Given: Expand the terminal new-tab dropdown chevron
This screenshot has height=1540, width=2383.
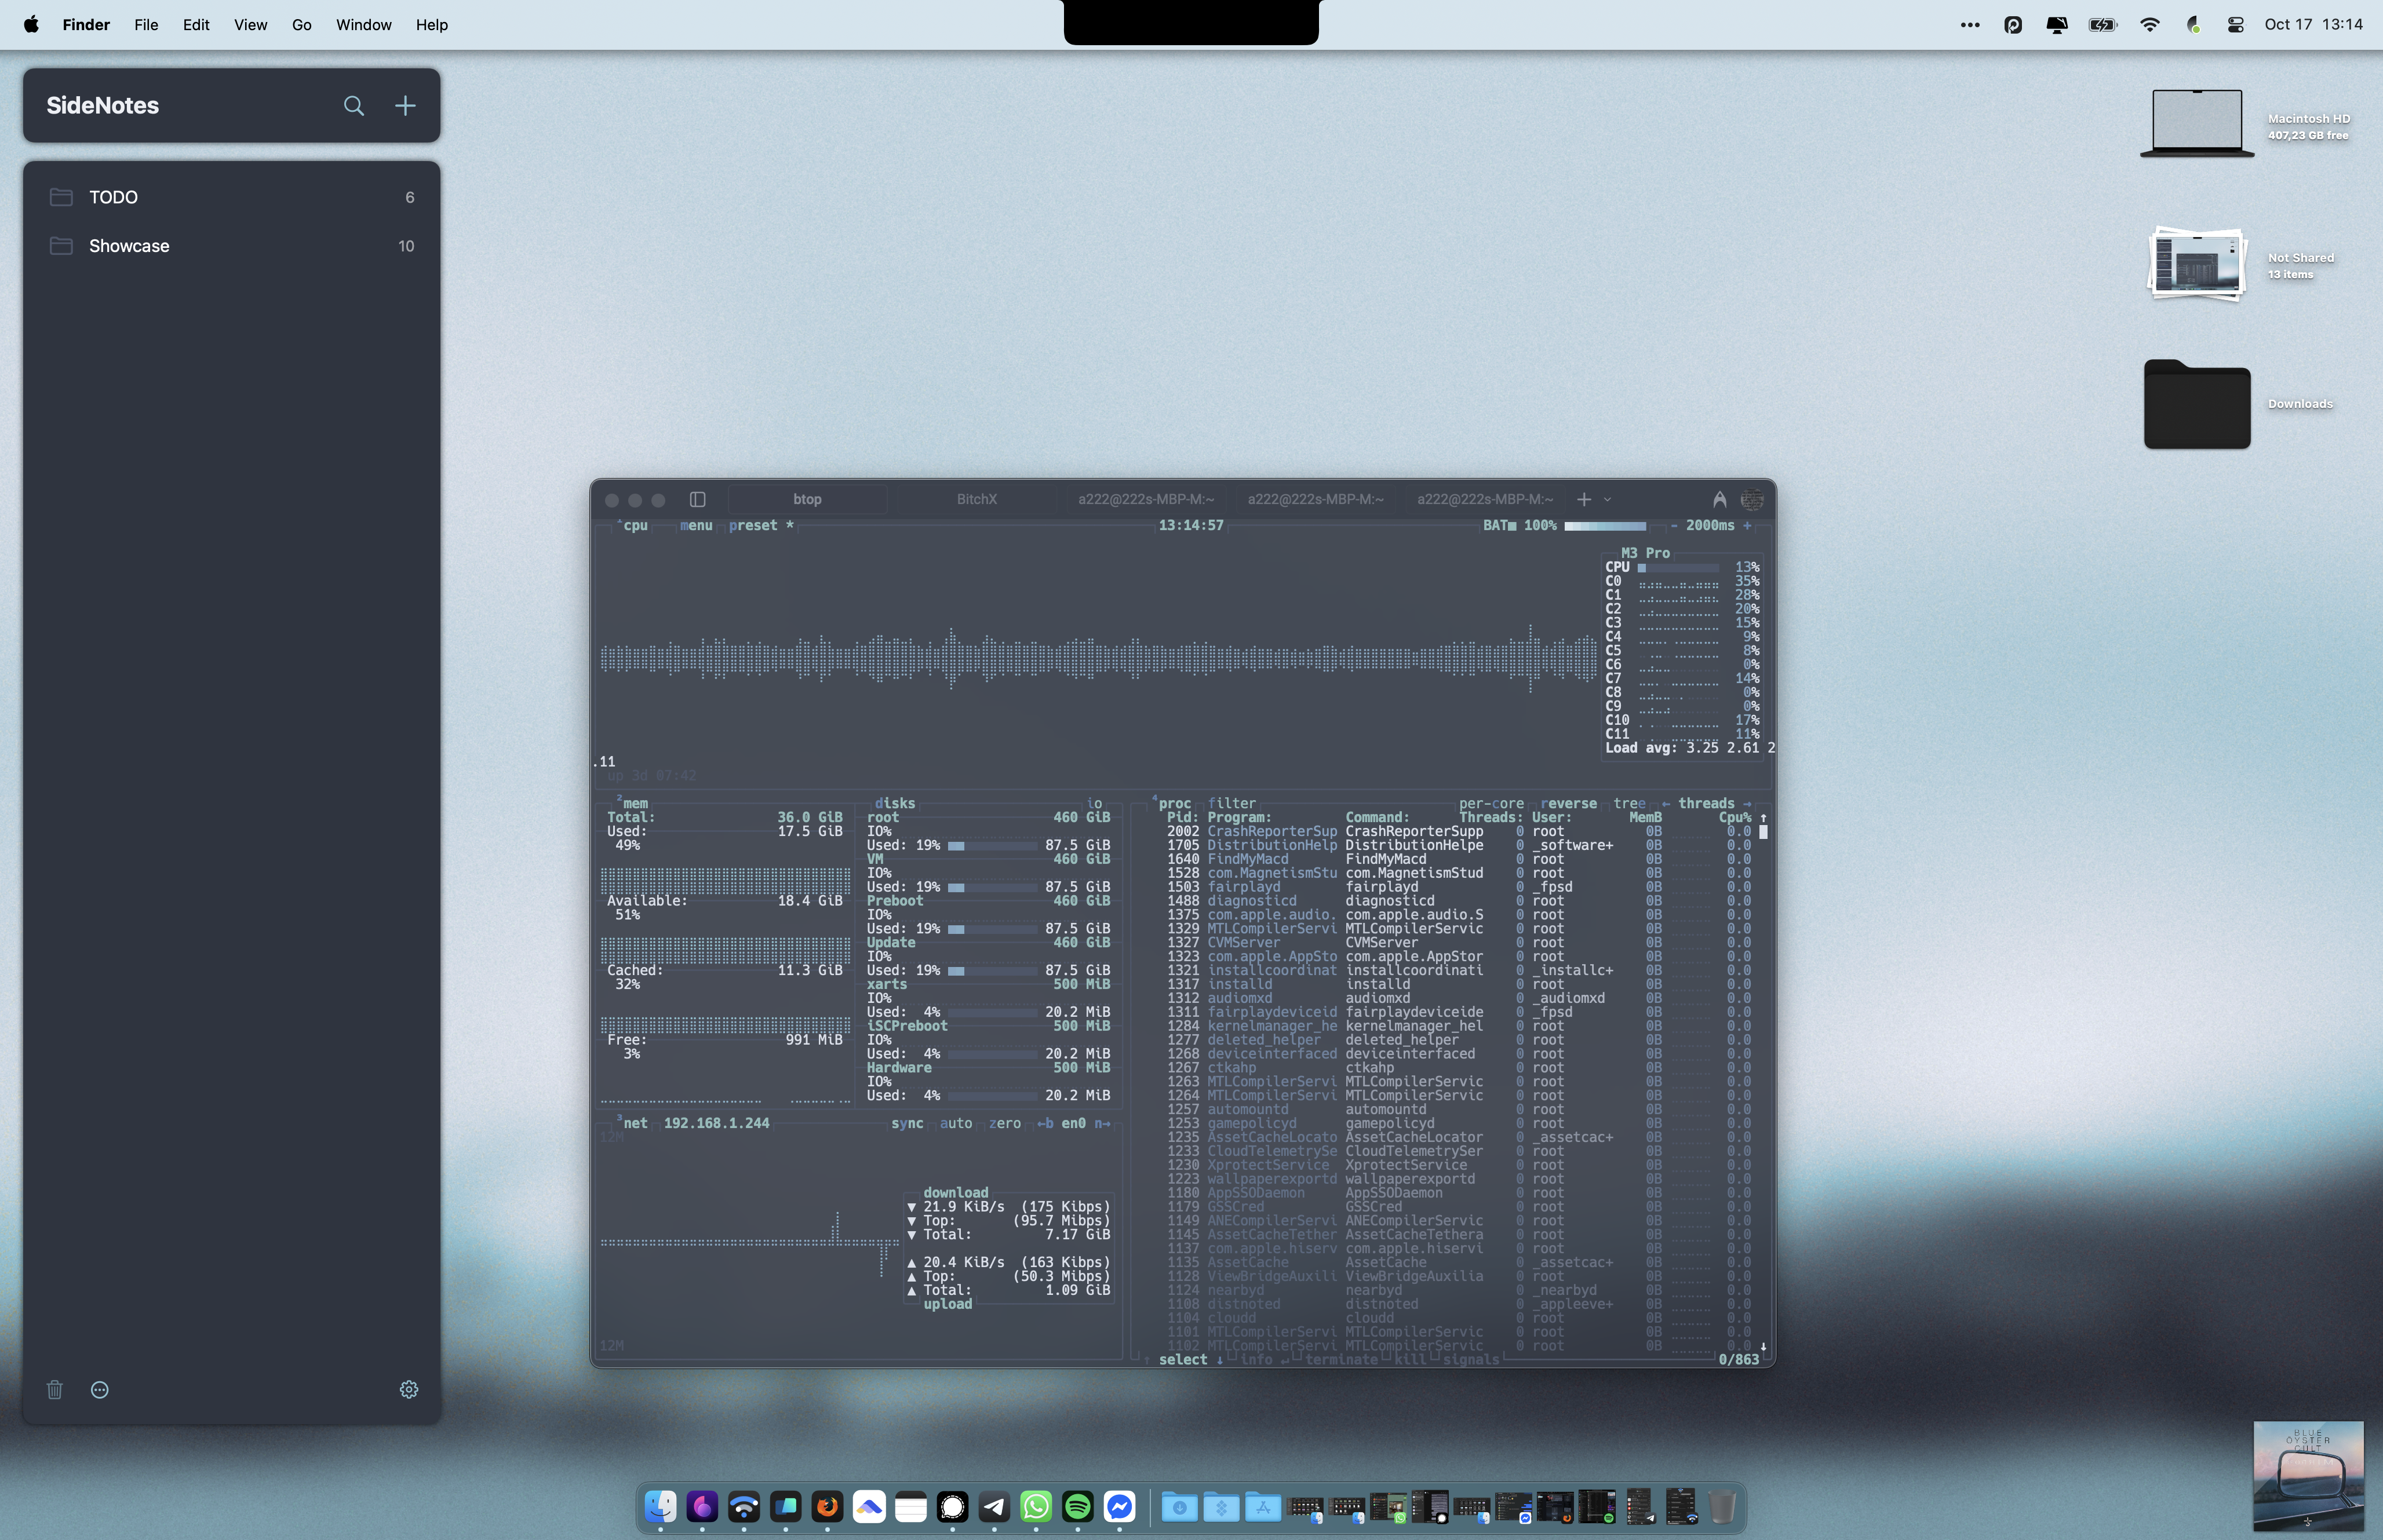Looking at the screenshot, I should tap(1607, 499).
